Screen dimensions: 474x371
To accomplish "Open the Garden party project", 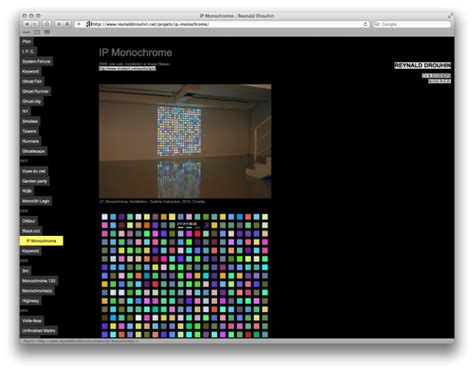I will (x=35, y=181).
